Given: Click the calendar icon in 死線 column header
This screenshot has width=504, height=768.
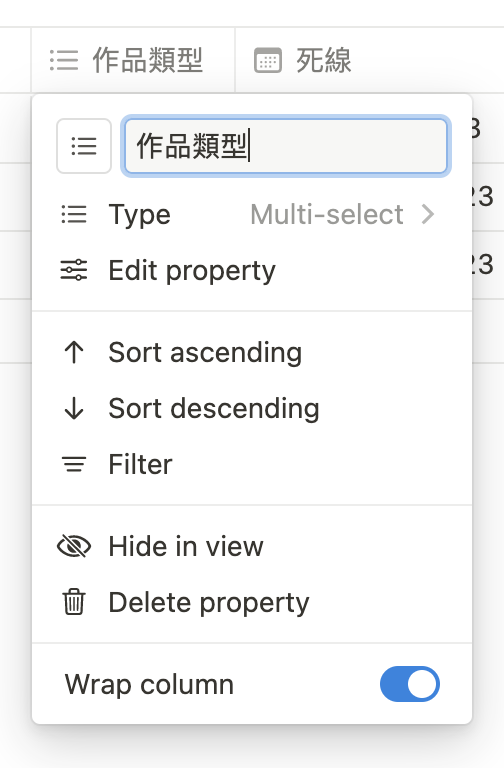Looking at the screenshot, I should [x=268, y=61].
